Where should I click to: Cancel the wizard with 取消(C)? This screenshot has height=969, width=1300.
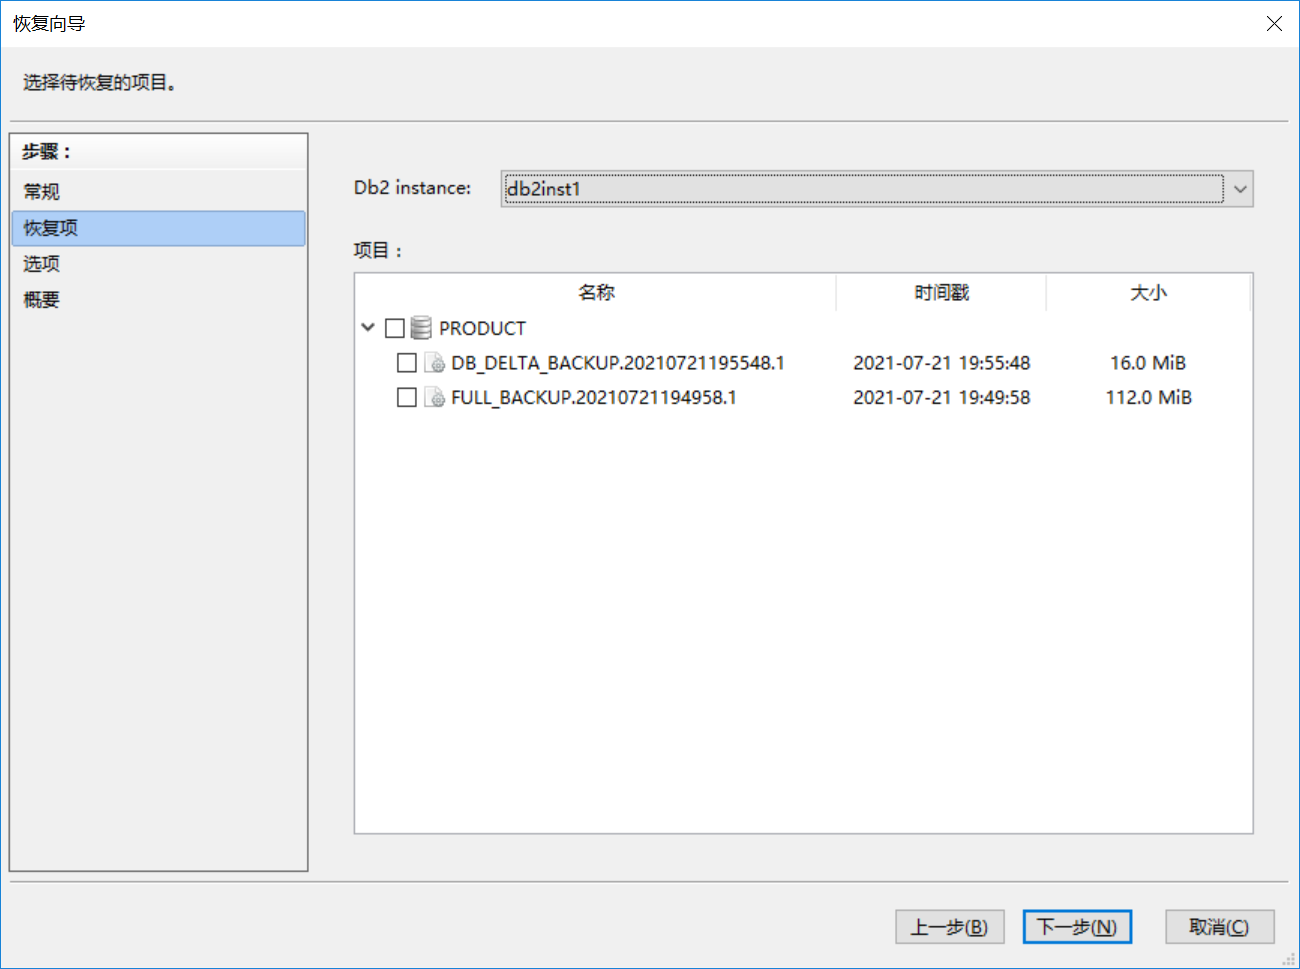(1219, 927)
